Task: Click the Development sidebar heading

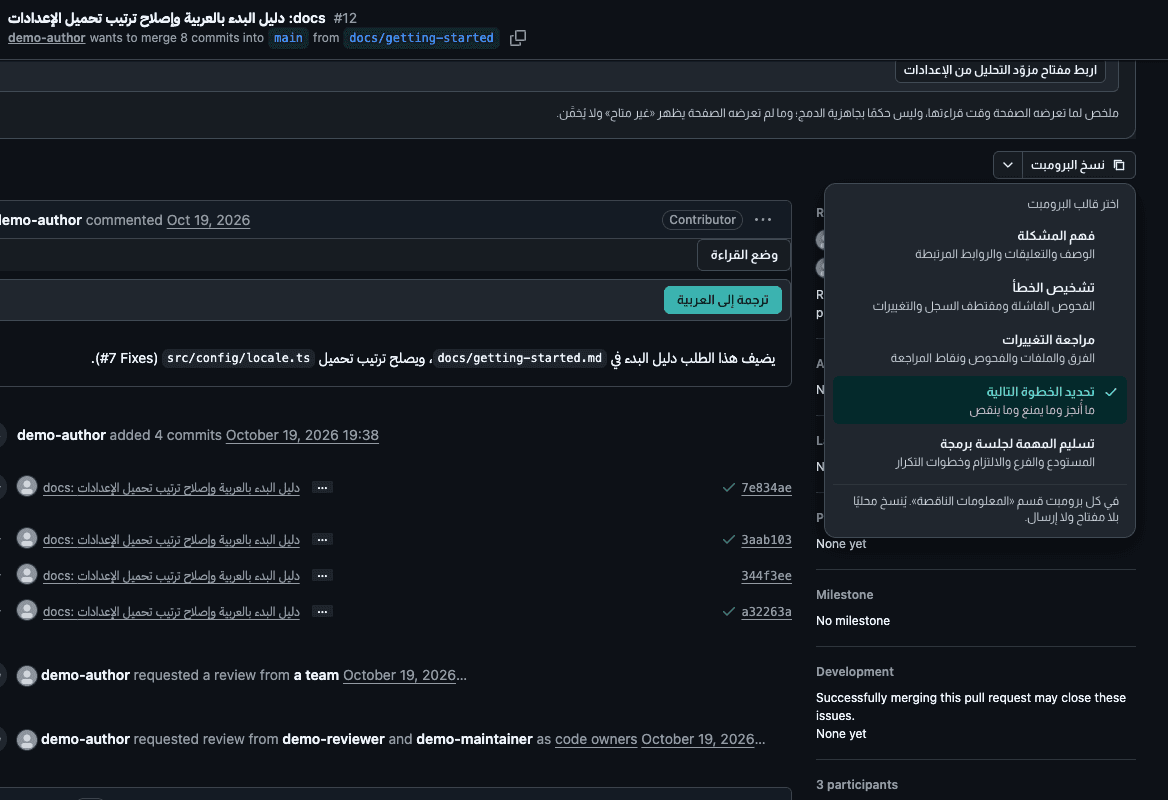Action: click(x=854, y=672)
